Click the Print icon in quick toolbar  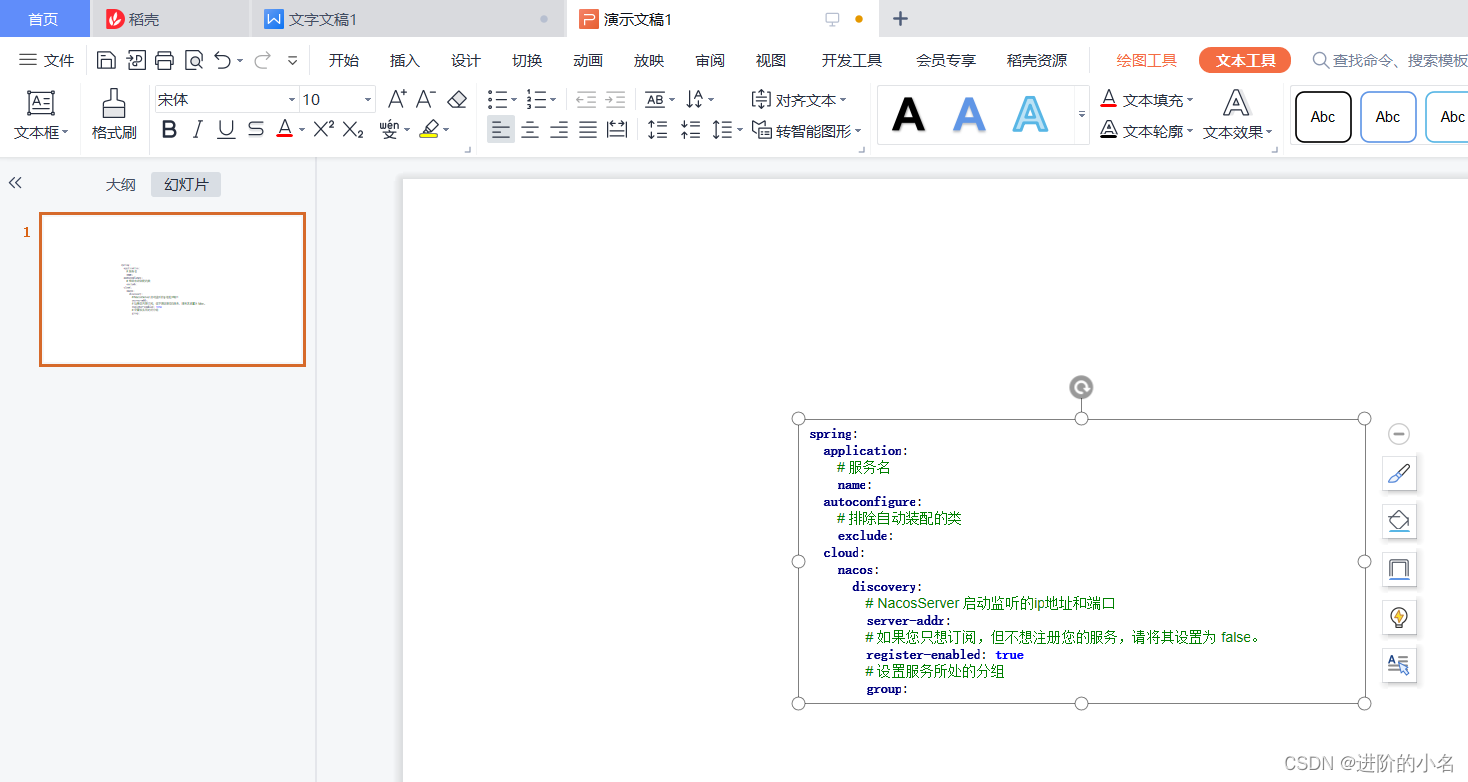click(x=164, y=60)
